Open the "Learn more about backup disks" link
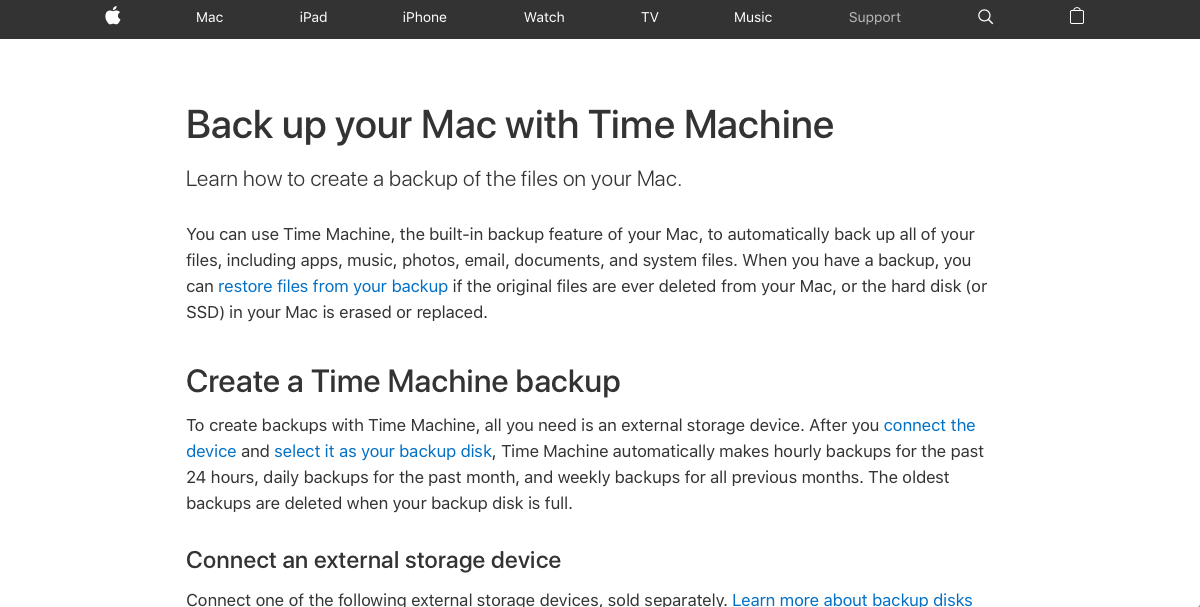 (852, 599)
